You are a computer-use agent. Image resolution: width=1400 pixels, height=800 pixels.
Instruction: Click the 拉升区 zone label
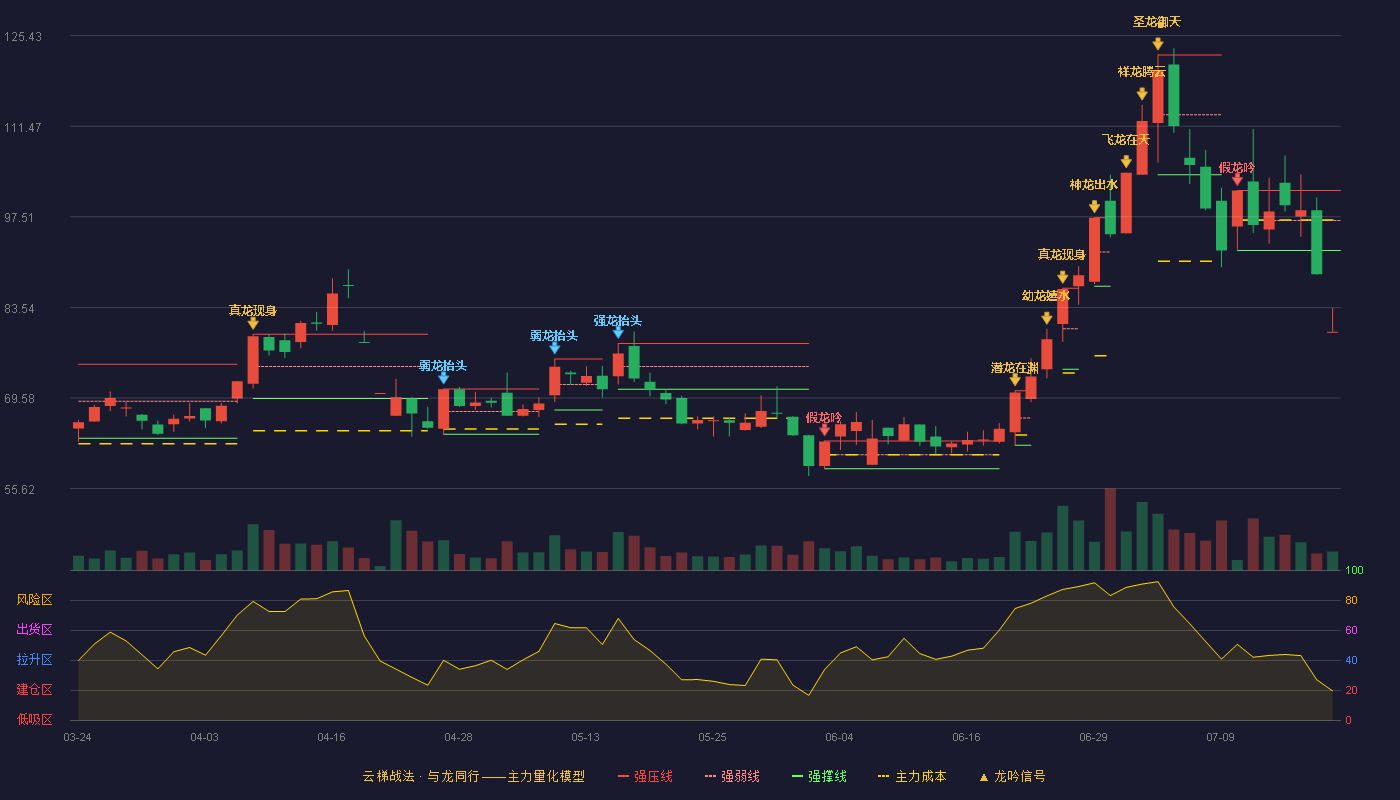tap(34, 660)
